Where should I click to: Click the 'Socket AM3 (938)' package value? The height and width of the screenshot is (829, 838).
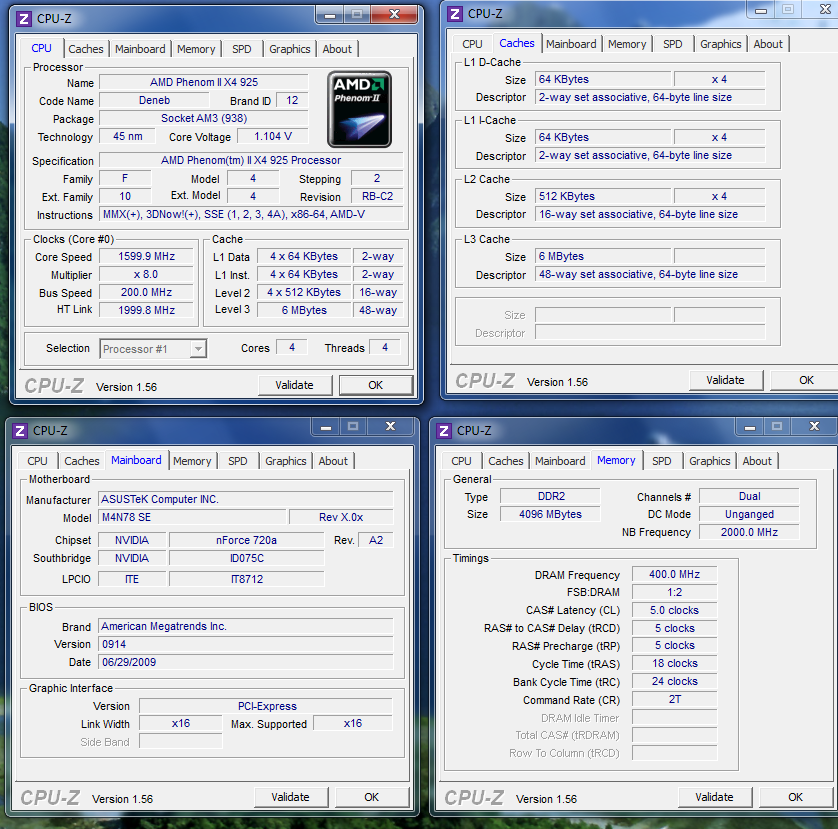(204, 118)
